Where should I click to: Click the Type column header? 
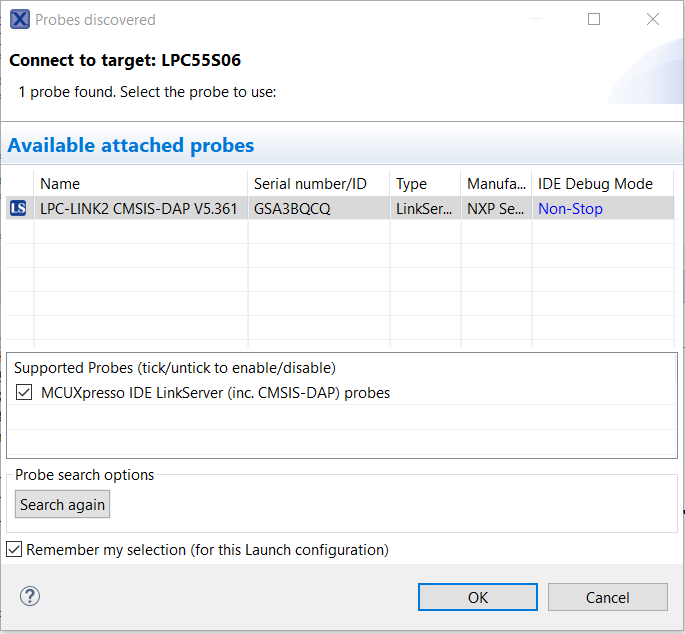[424, 184]
